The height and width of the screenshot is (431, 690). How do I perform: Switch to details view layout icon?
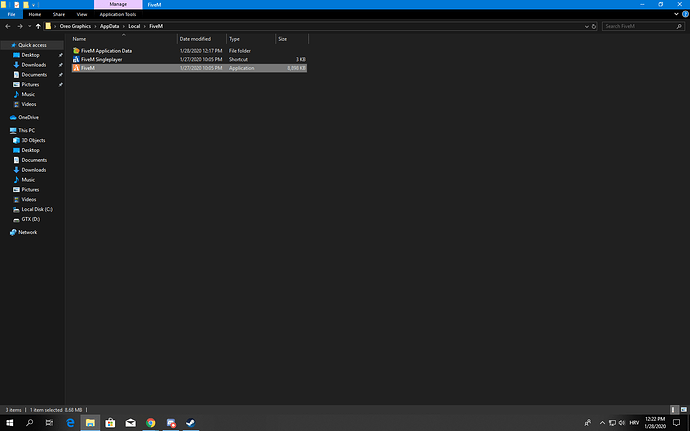[x=674, y=409]
